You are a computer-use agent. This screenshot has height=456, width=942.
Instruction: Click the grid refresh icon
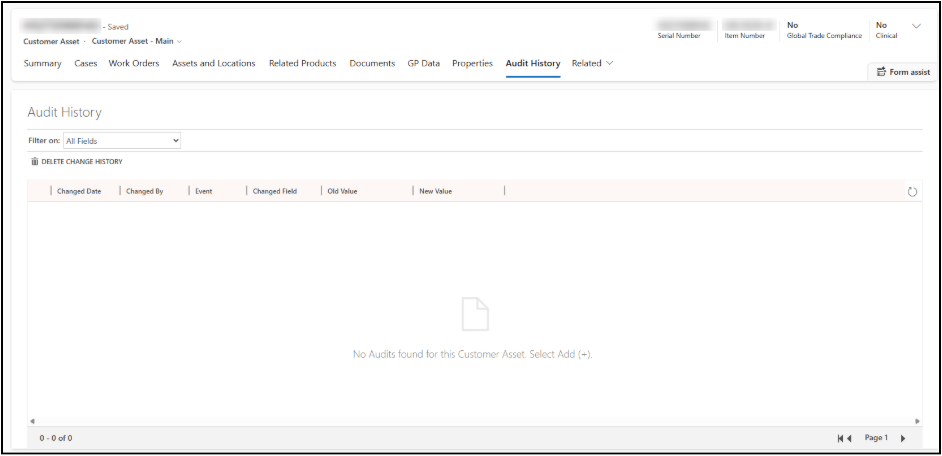pos(912,192)
